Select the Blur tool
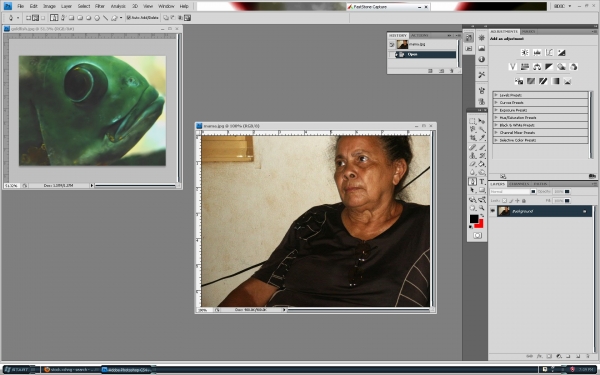This screenshot has width=600, height=375. [472, 172]
